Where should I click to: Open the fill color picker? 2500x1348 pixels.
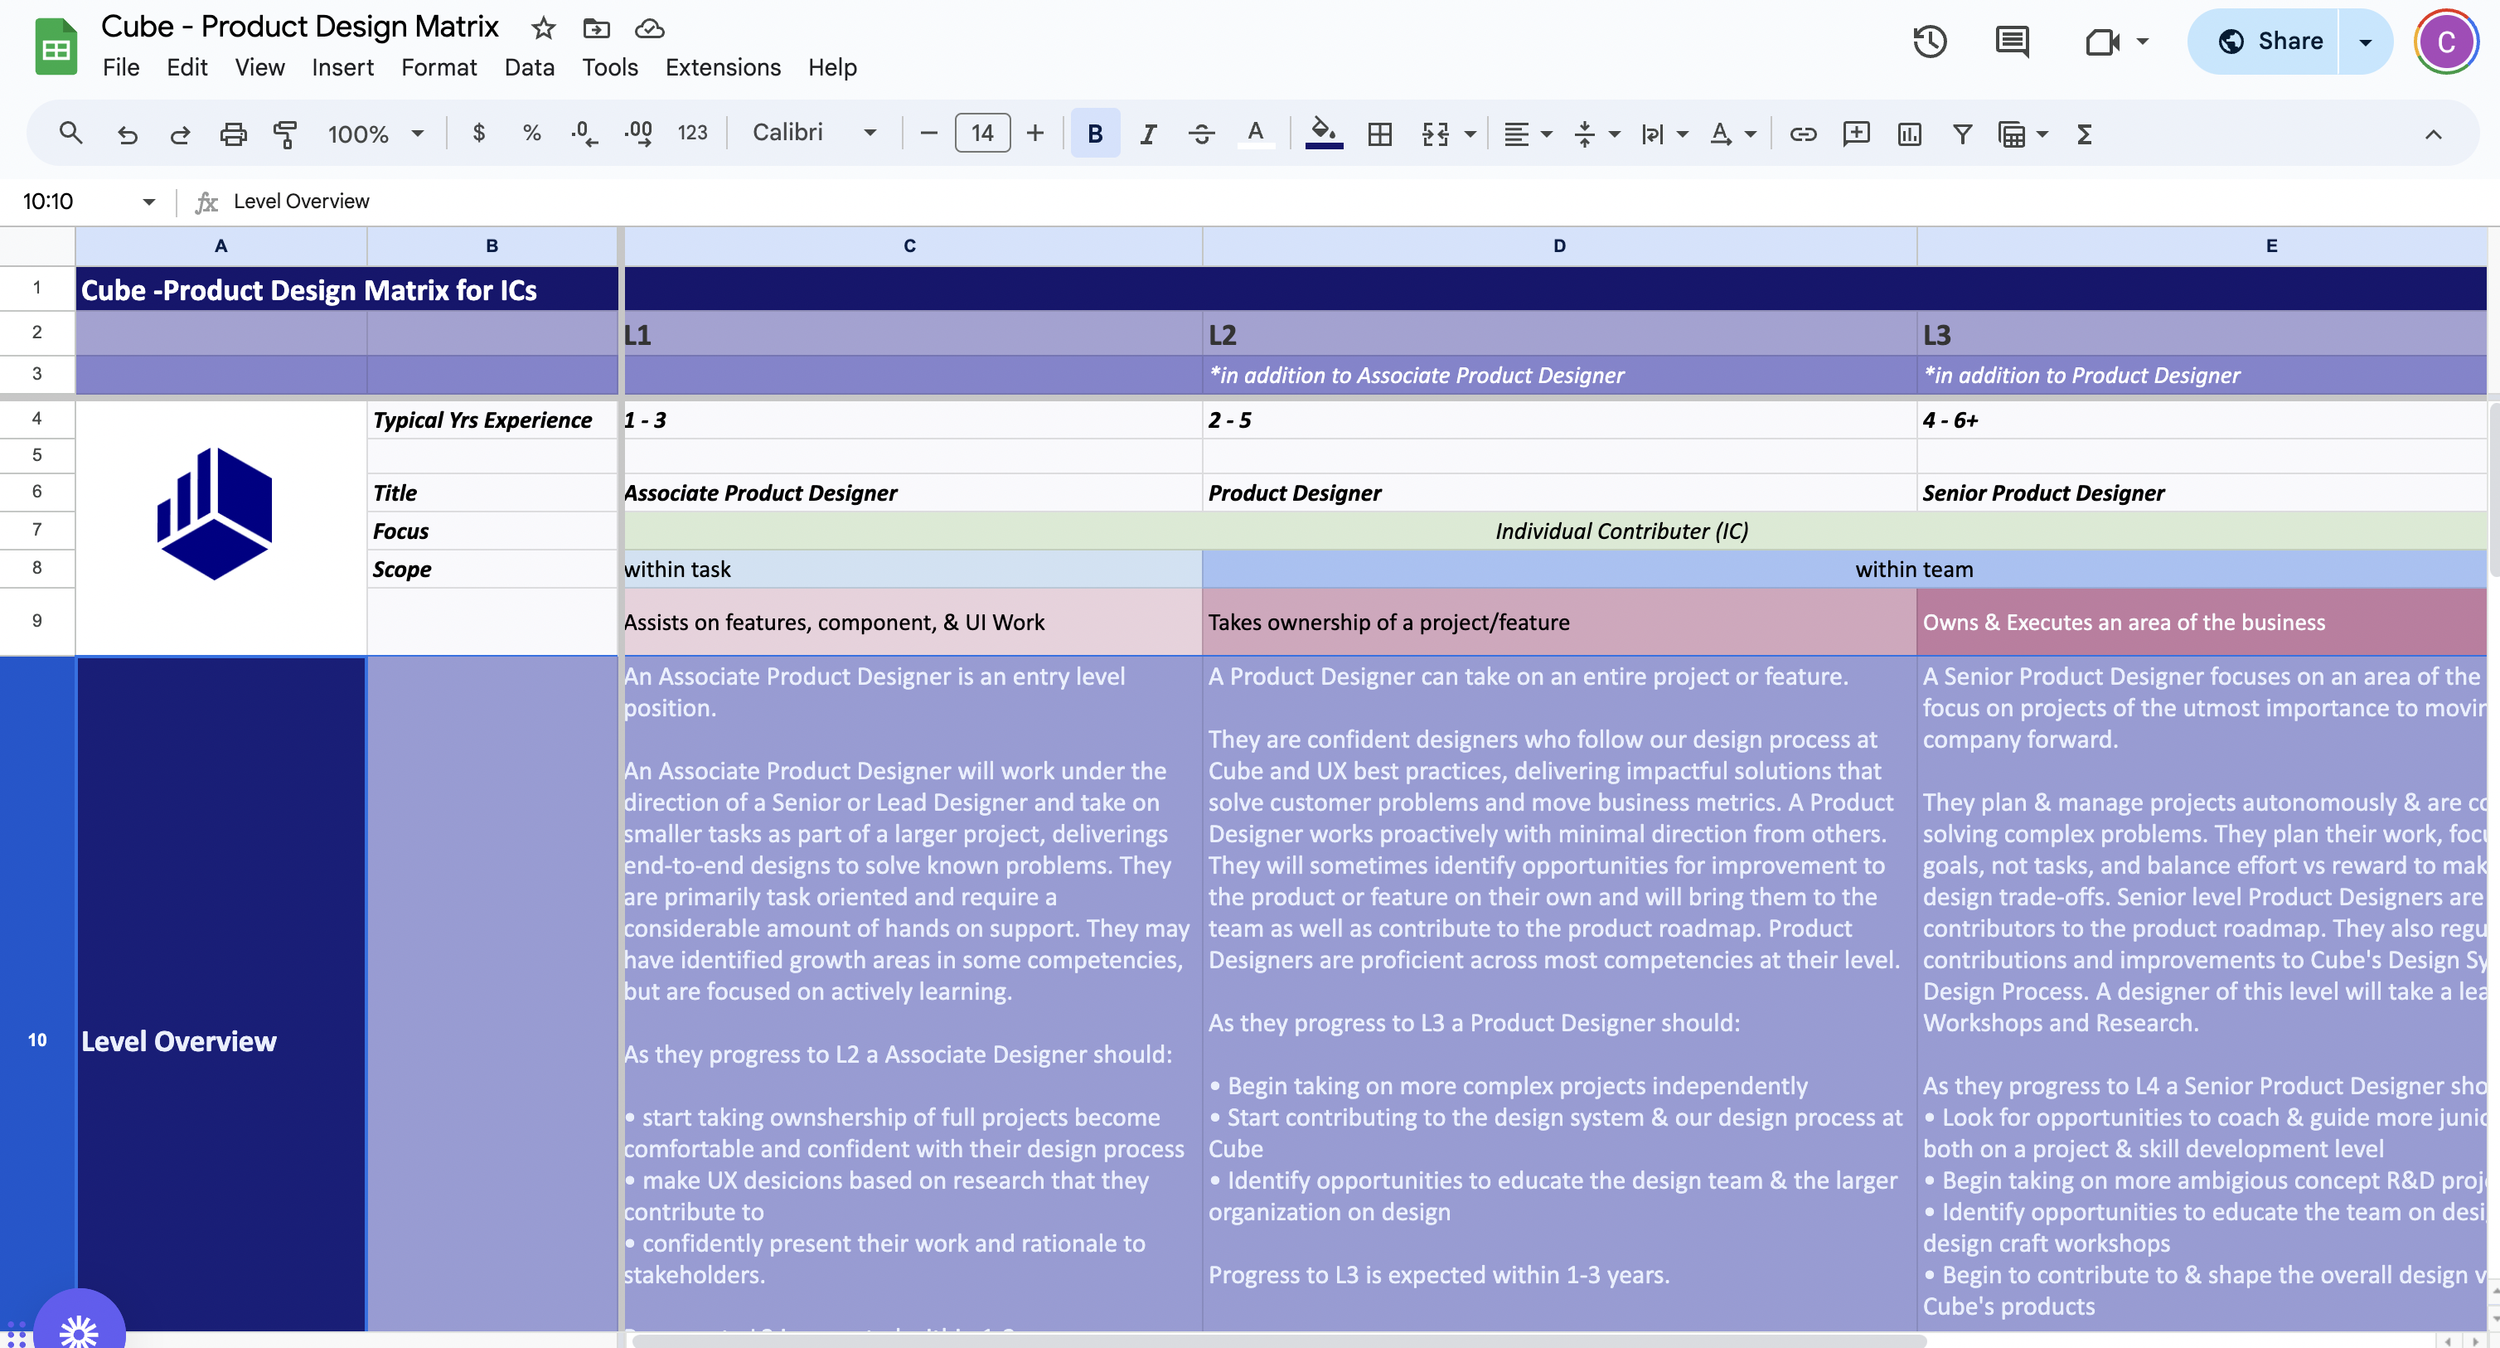(1323, 133)
